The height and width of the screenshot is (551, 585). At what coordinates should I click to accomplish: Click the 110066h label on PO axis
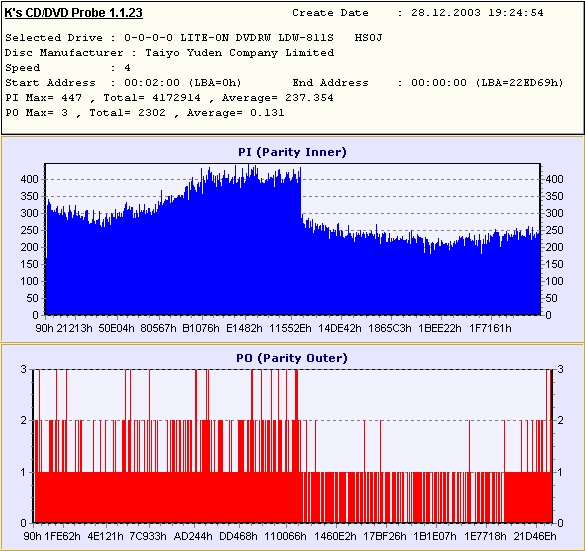[x=285, y=536]
